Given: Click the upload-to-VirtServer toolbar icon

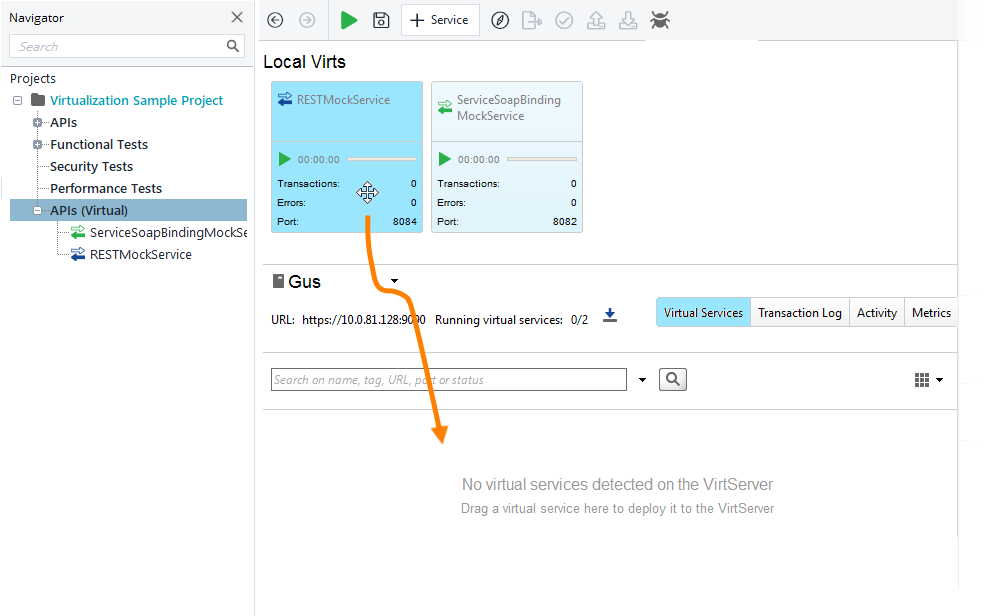Looking at the screenshot, I should click(596, 20).
